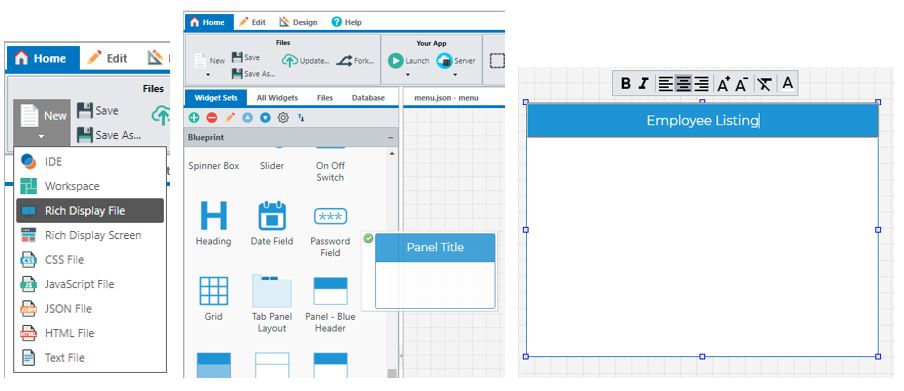Add widget set with green plus icon
The width and height of the screenshot is (904, 391).
pyautogui.click(x=194, y=118)
